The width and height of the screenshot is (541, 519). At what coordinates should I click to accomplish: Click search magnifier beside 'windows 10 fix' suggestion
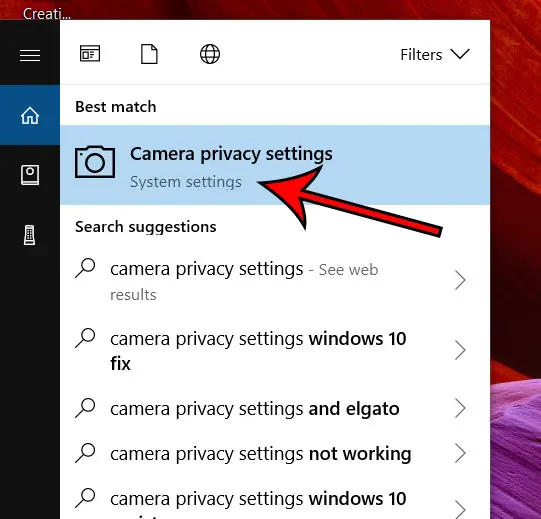(x=85, y=337)
